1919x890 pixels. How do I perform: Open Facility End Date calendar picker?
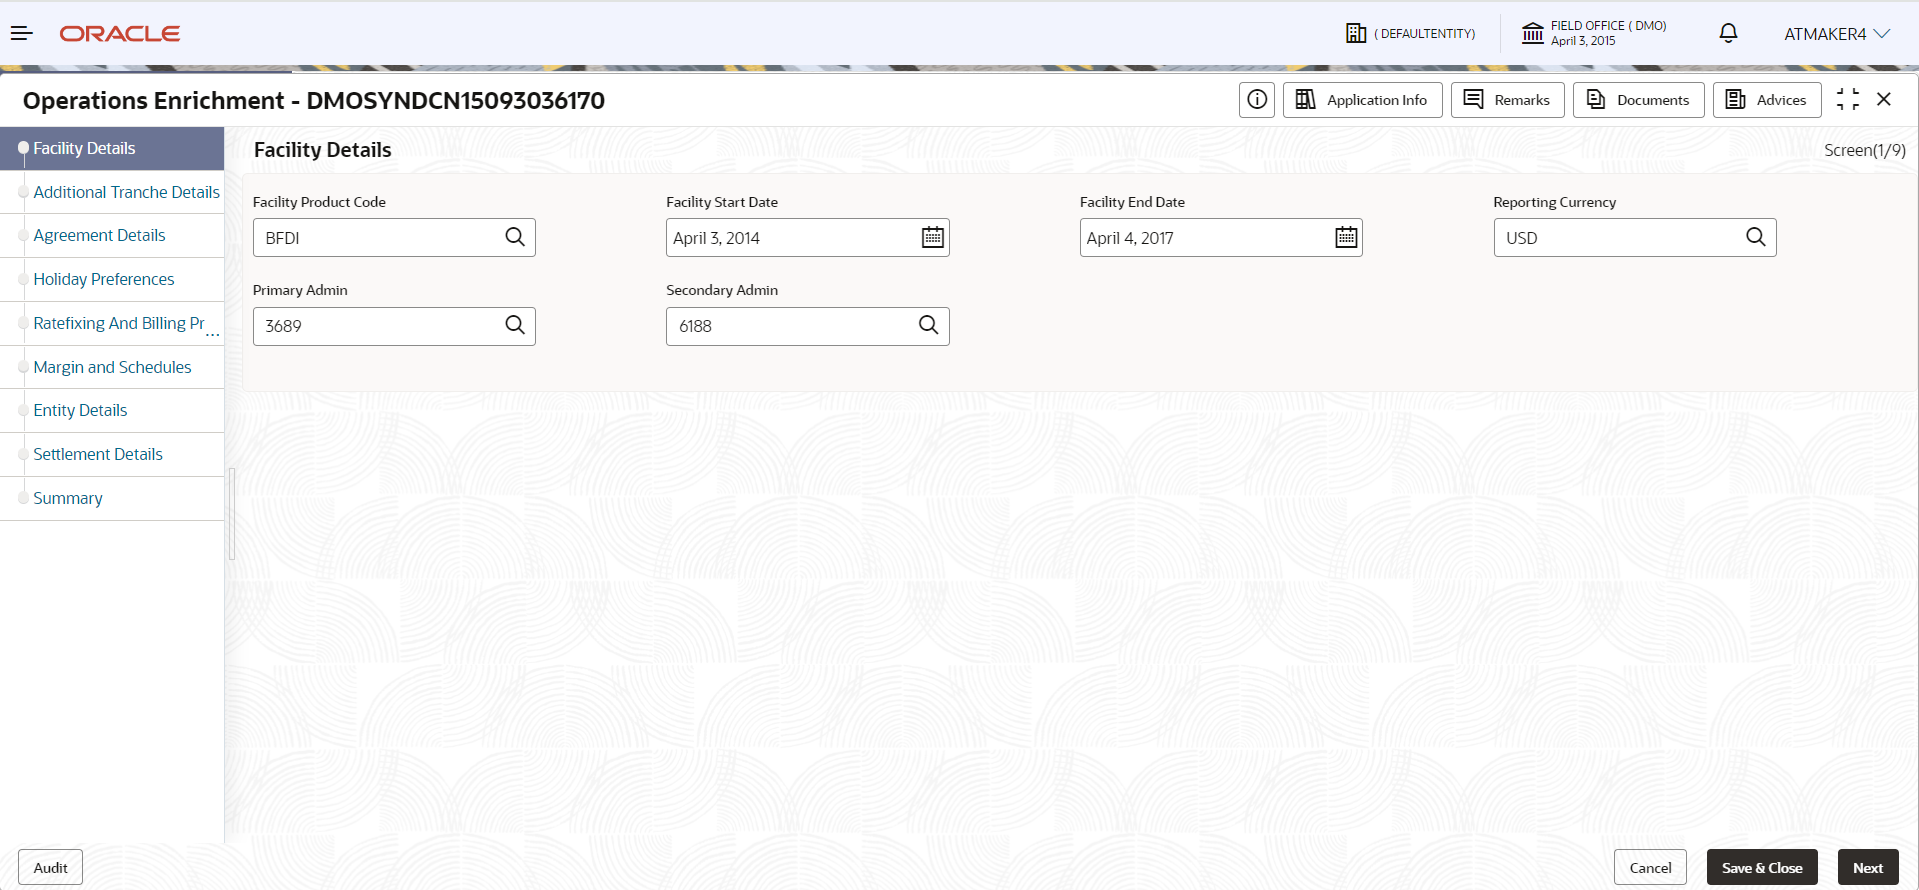(1347, 237)
